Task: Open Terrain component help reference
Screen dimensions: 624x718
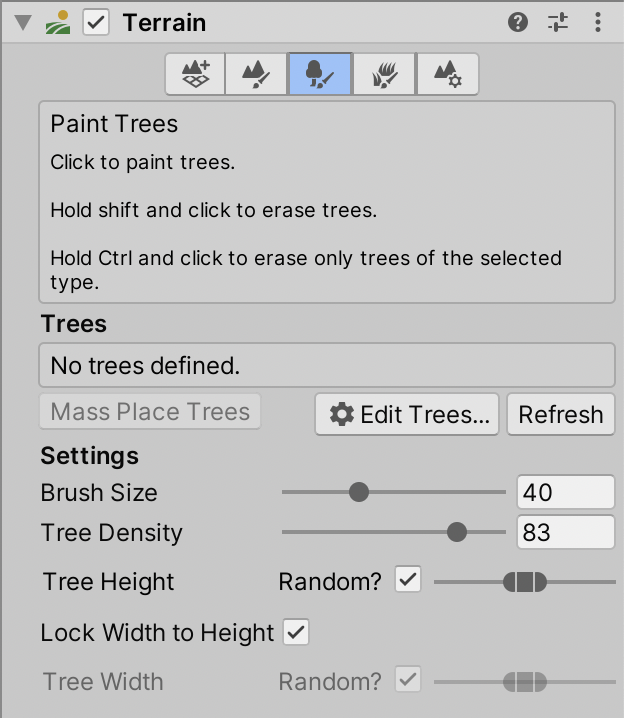Action: click(518, 22)
